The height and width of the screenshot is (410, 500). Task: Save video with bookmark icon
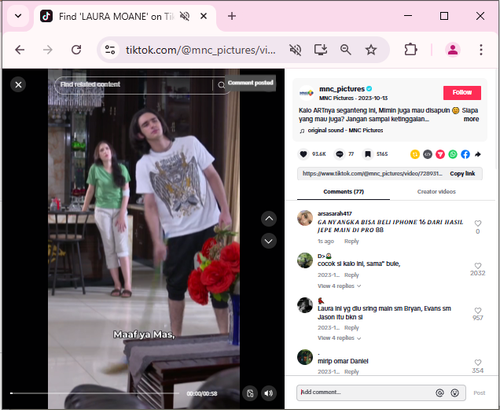tap(368, 154)
